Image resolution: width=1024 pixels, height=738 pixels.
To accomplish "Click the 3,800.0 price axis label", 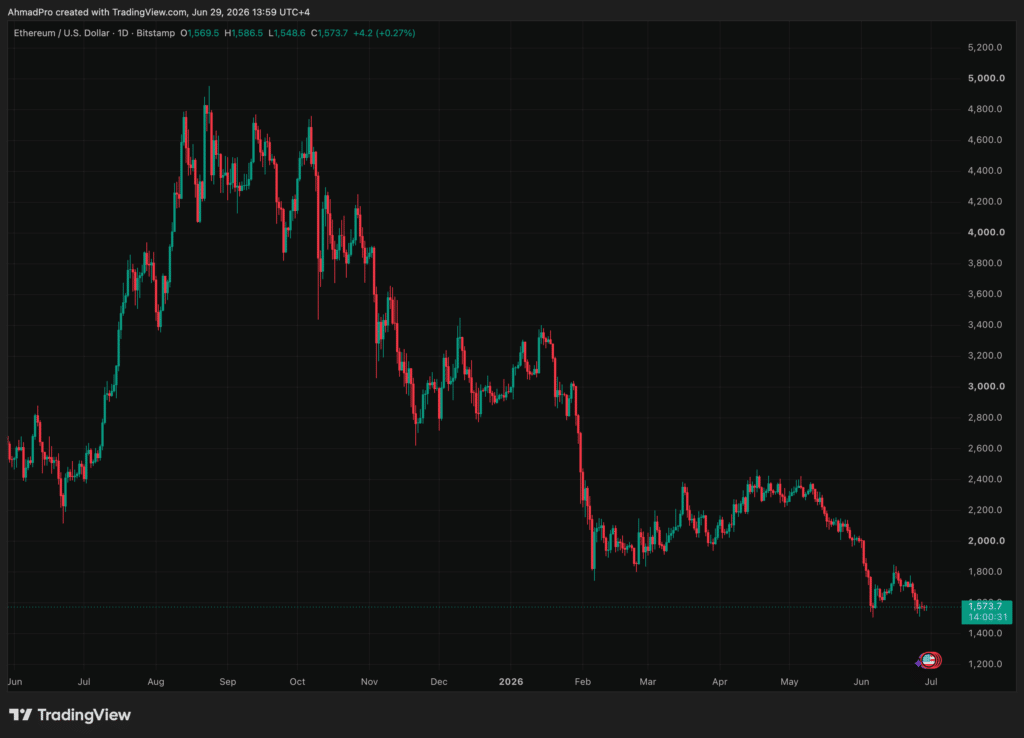I will coord(985,263).
